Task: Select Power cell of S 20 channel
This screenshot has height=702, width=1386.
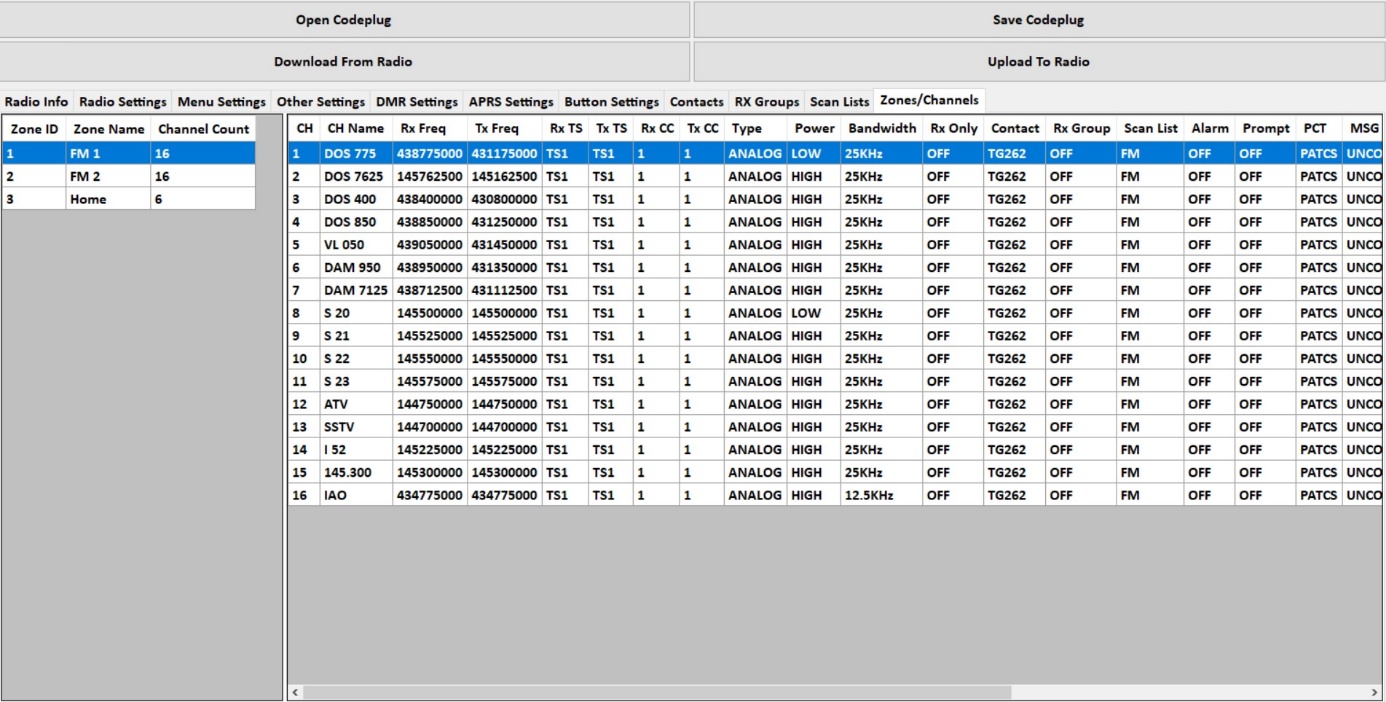Action: (x=814, y=313)
